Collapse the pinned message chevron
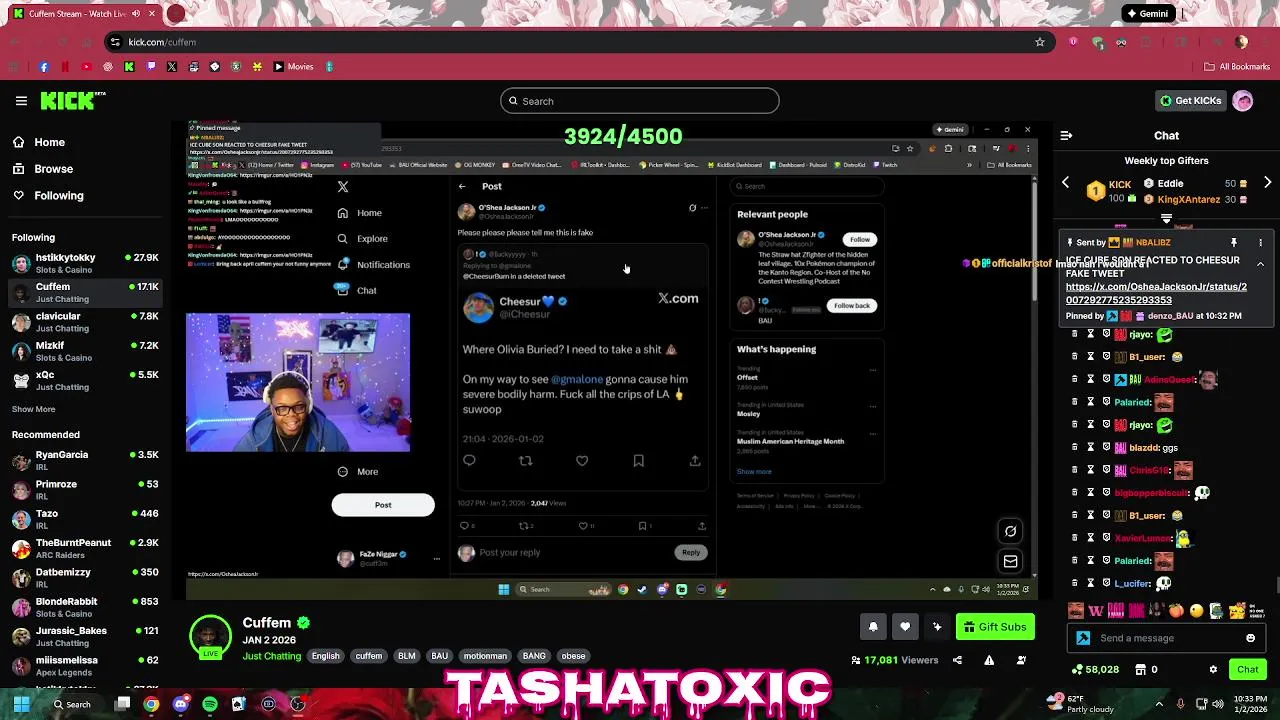This screenshot has width=1280, height=720. coord(1260,264)
